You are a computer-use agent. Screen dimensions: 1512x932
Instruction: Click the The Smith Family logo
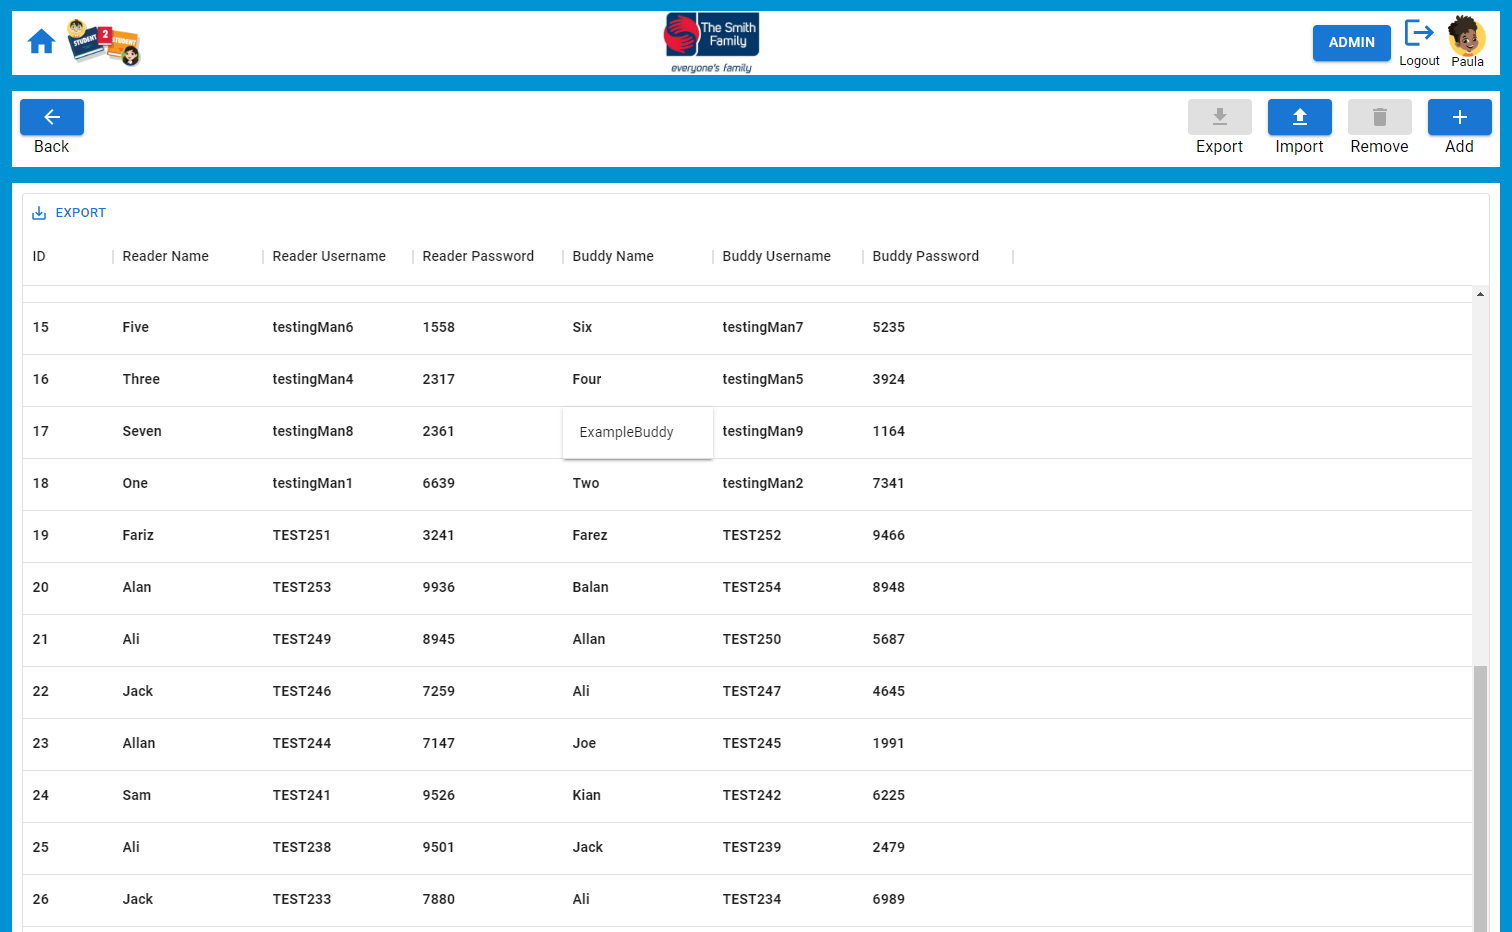click(711, 43)
